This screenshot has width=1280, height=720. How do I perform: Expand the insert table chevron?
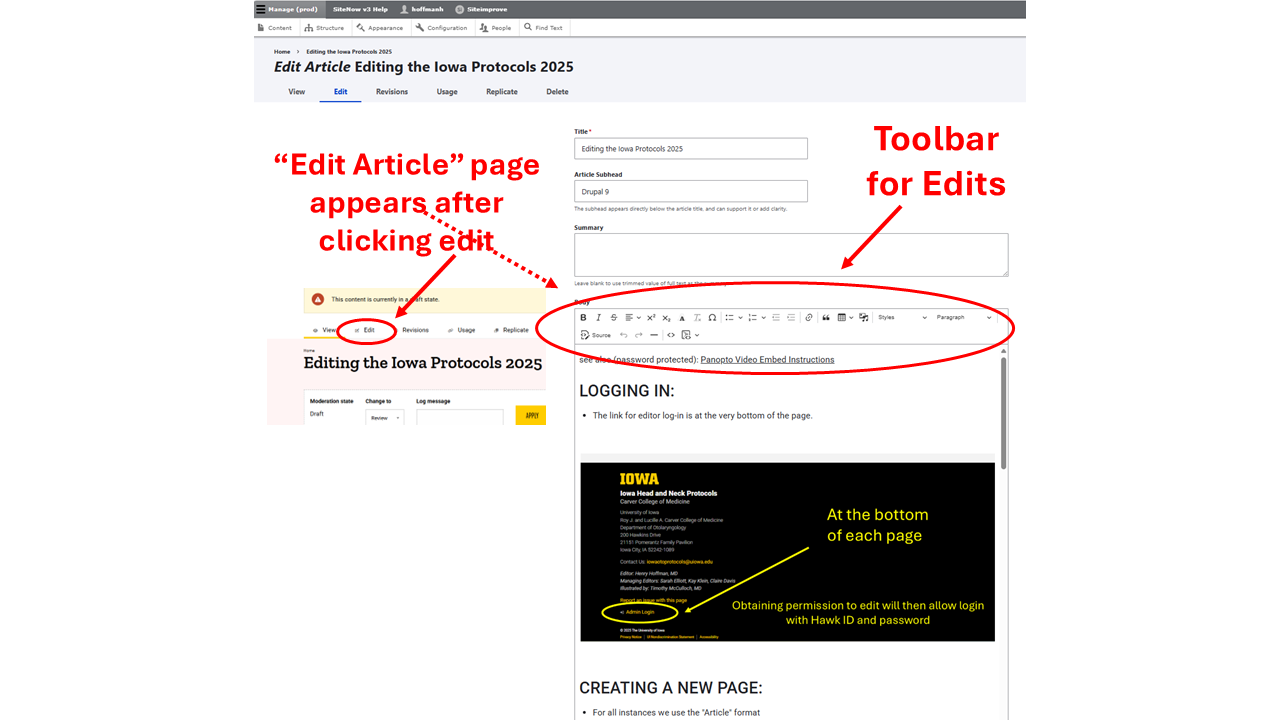point(852,318)
